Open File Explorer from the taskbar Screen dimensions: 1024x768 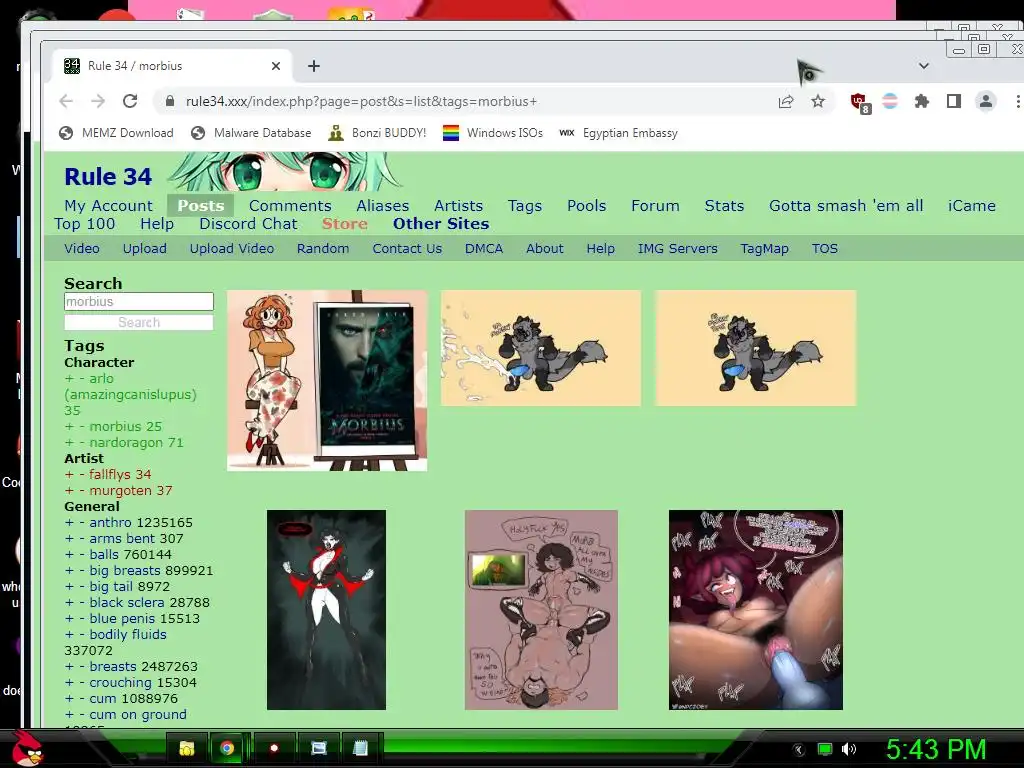pyautogui.click(x=187, y=748)
